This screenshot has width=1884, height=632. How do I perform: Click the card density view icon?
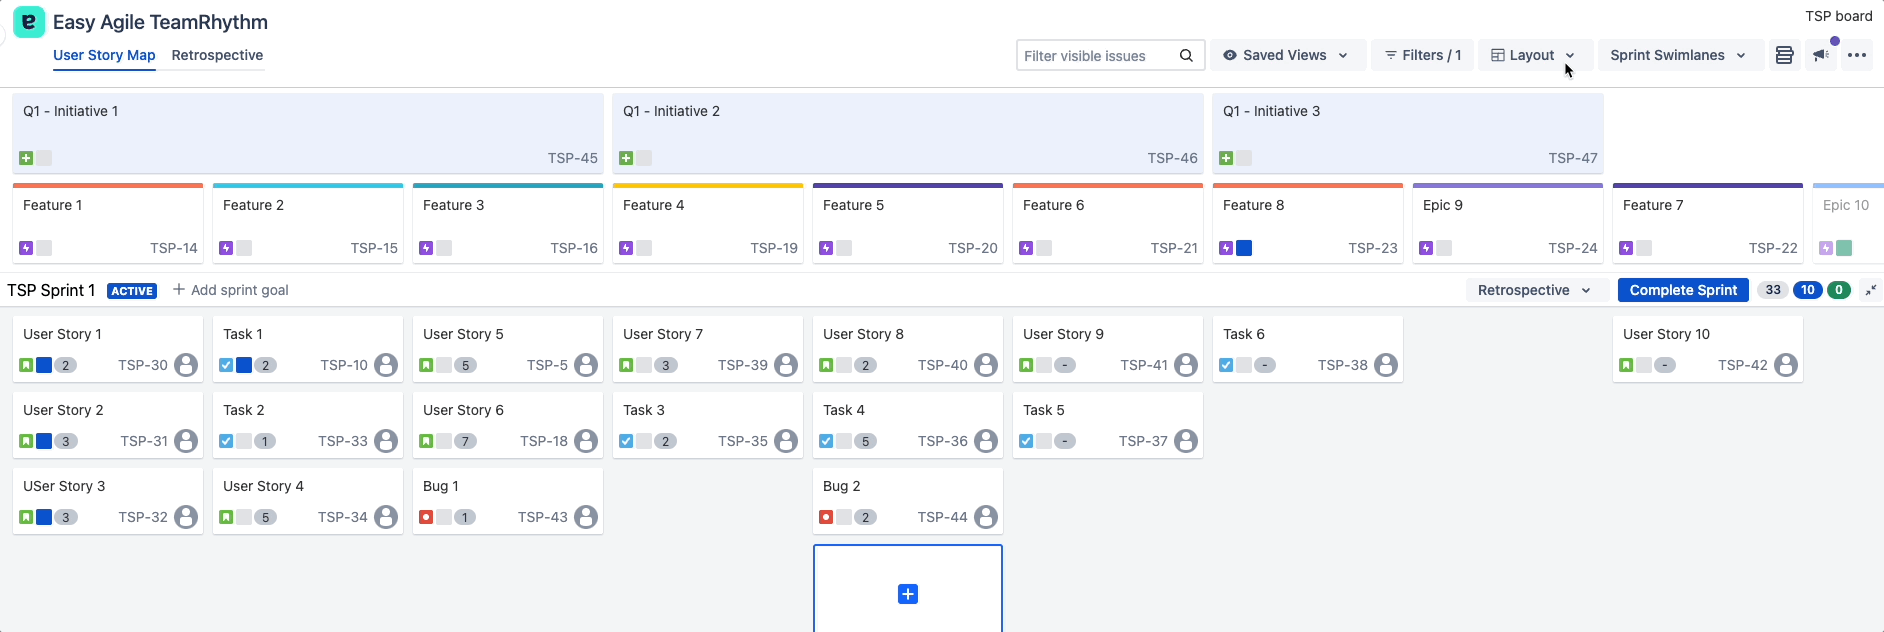point(1784,56)
